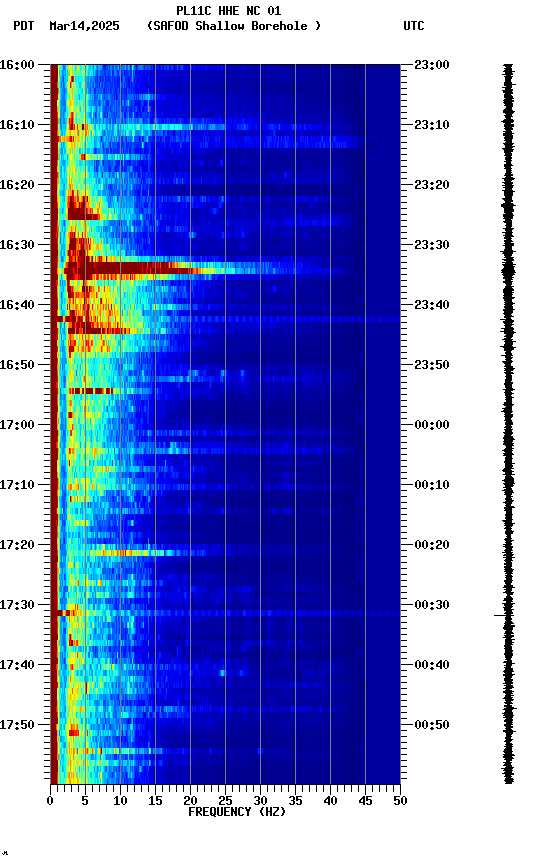Click the horizontal spike on the seismogram near 00:31
This screenshot has height=864, width=552.
[x=500, y=615]
